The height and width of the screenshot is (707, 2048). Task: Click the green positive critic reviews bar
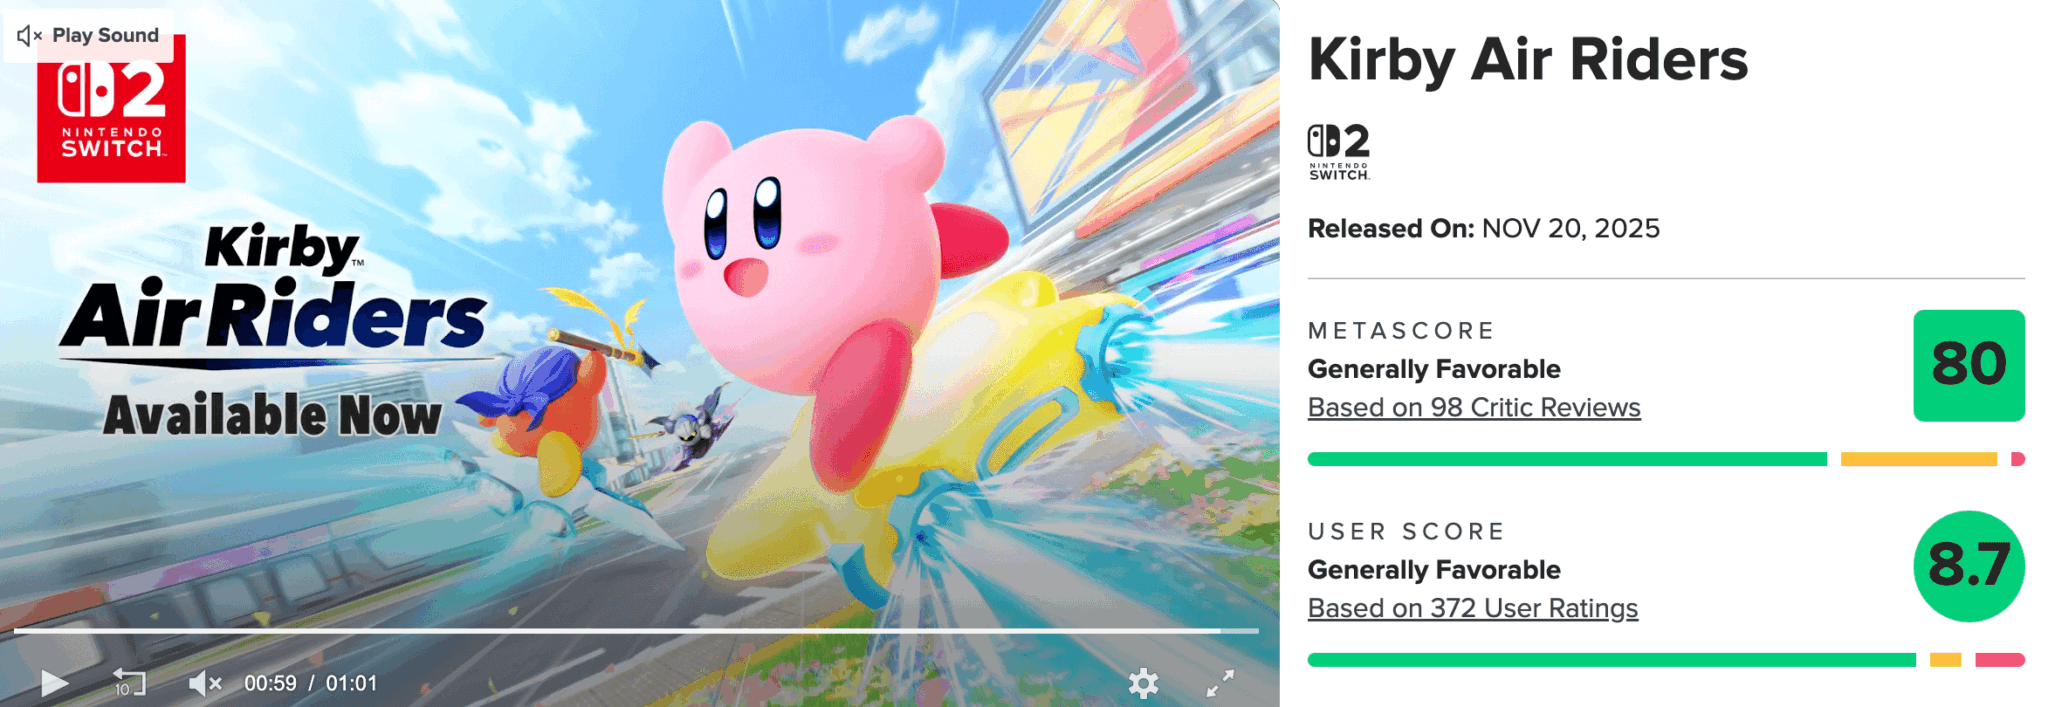pos(1567,459)
